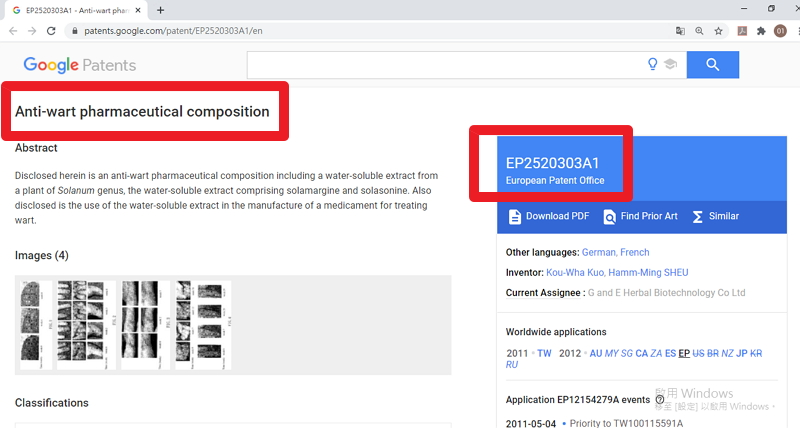Image resolution: width=800 pixels, height=428 pixels.
Task: Open a new browser tab
Action: click(161, 10)
